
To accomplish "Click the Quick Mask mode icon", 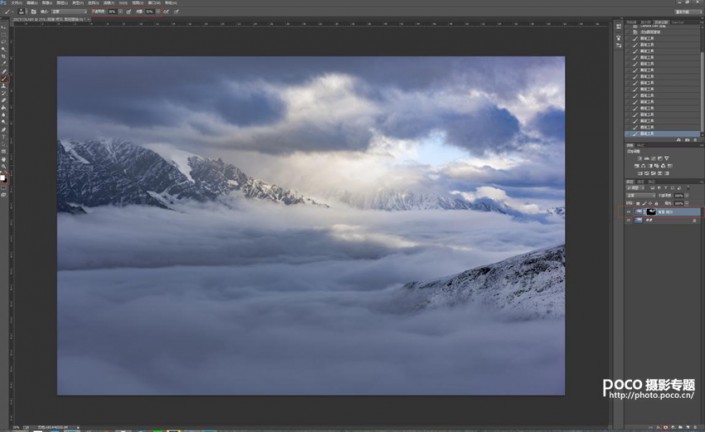I will pos(4,189).
